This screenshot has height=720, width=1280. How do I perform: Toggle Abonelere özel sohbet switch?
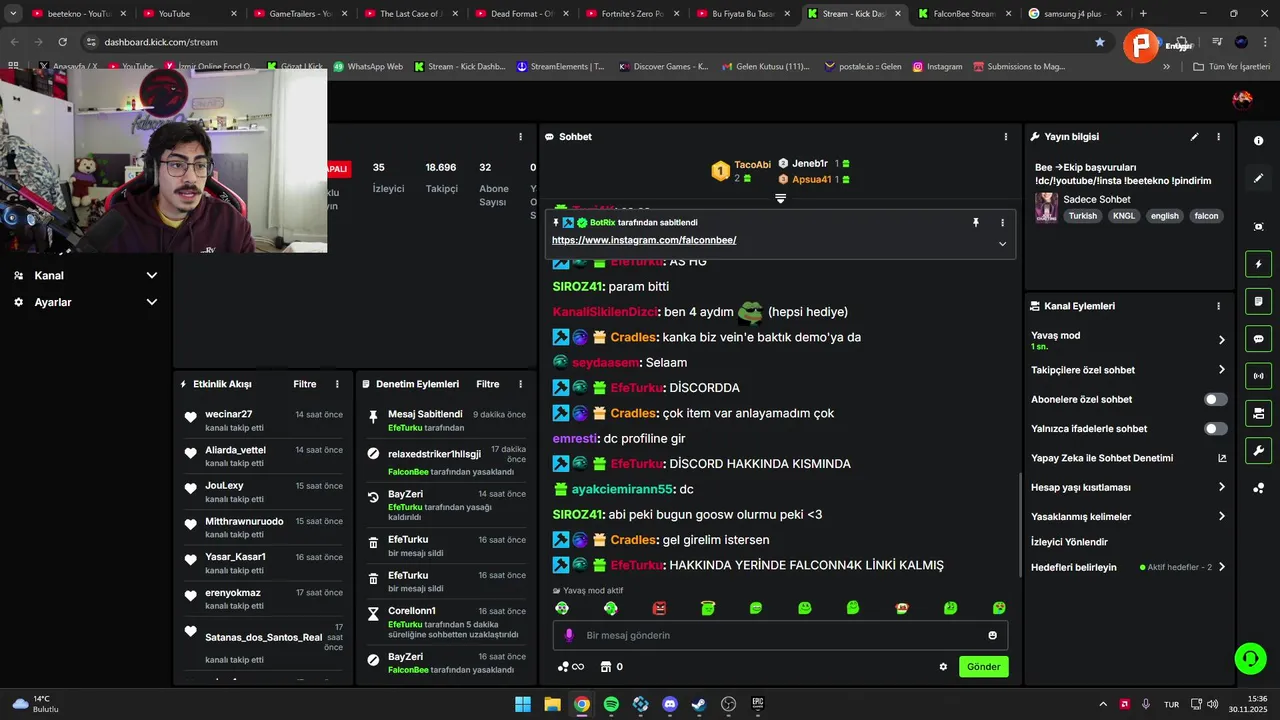[x=1215, y=399]
